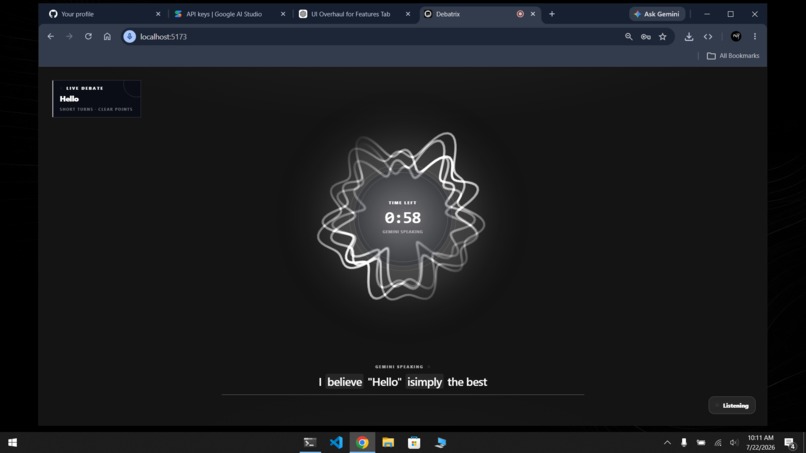Screen dimensions: 806x453
Task: Click the battery tray icon
Action: (x=701, y=442)
